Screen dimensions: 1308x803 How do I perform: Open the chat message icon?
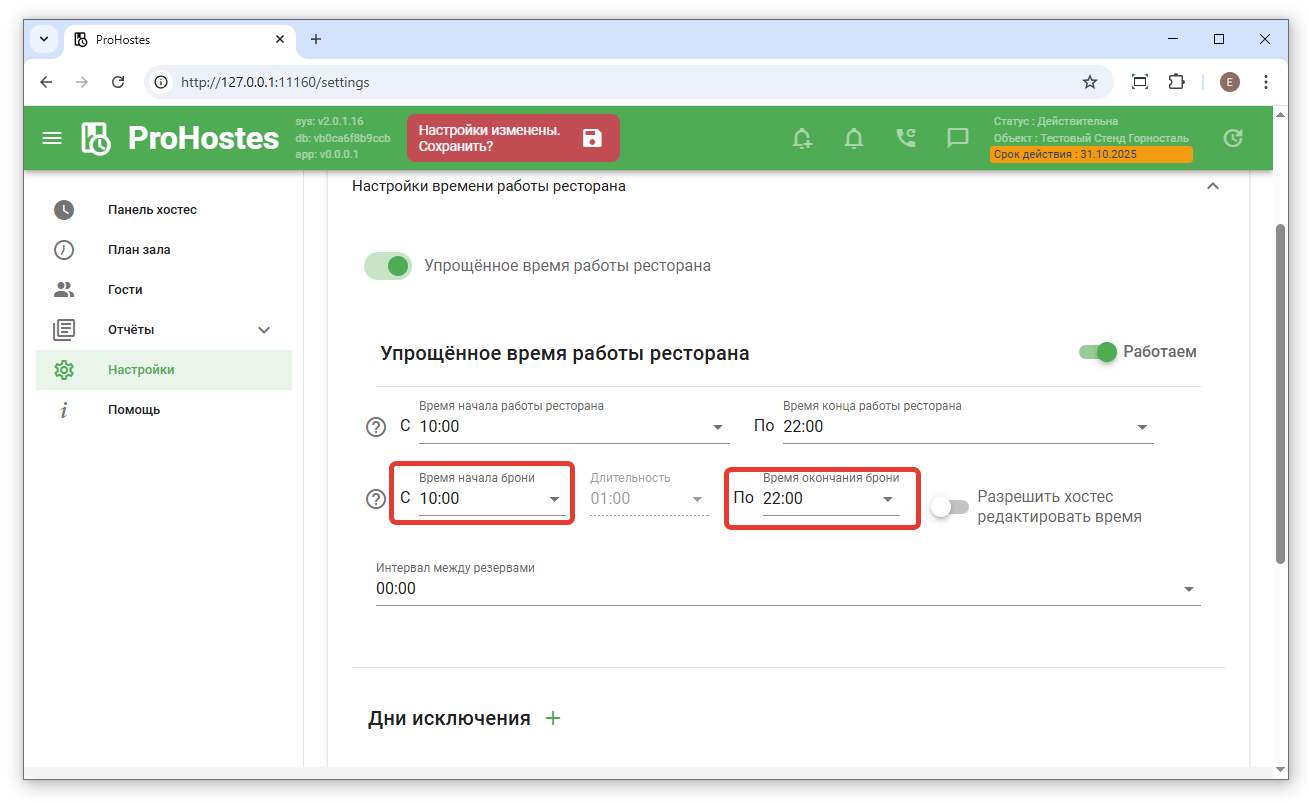[958, 138]
